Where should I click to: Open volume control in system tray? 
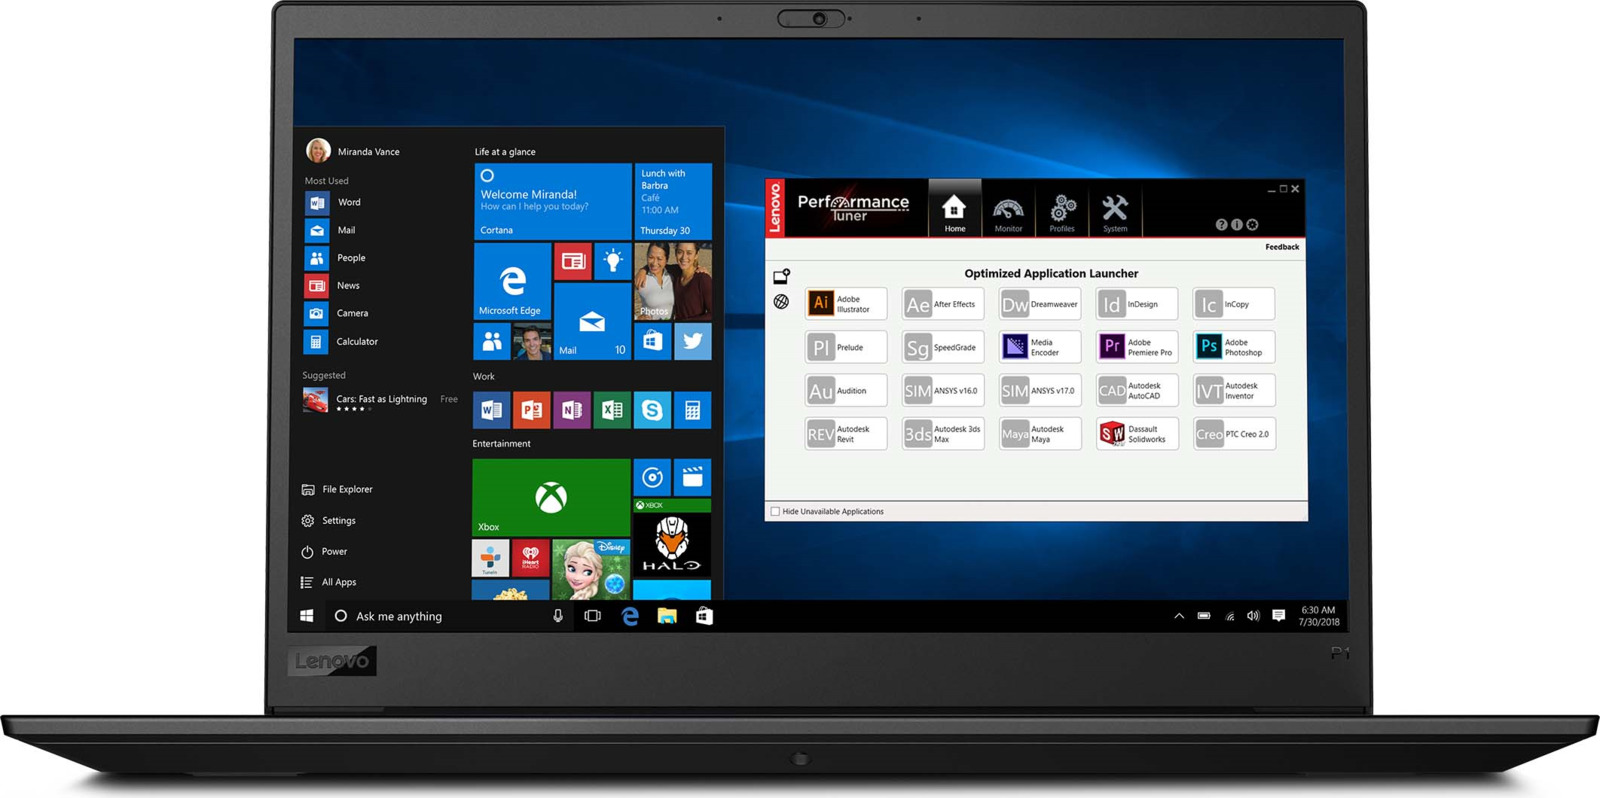click(x=1253, y=616)
